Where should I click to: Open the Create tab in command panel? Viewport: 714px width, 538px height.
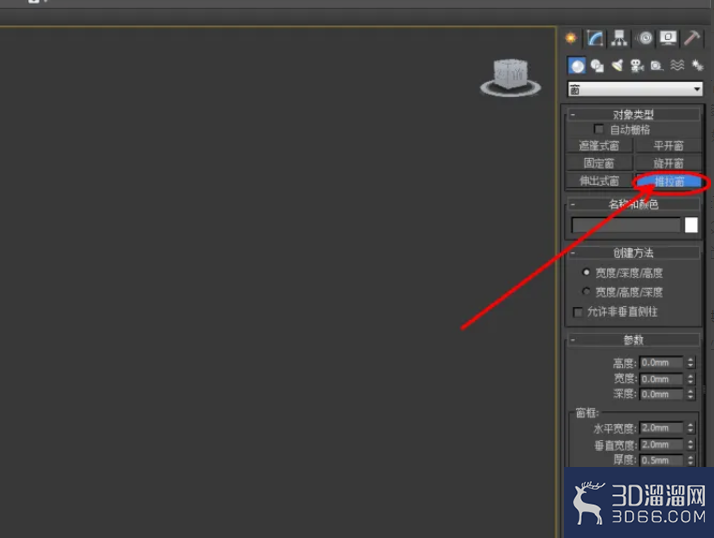click(x=571, y=38)
